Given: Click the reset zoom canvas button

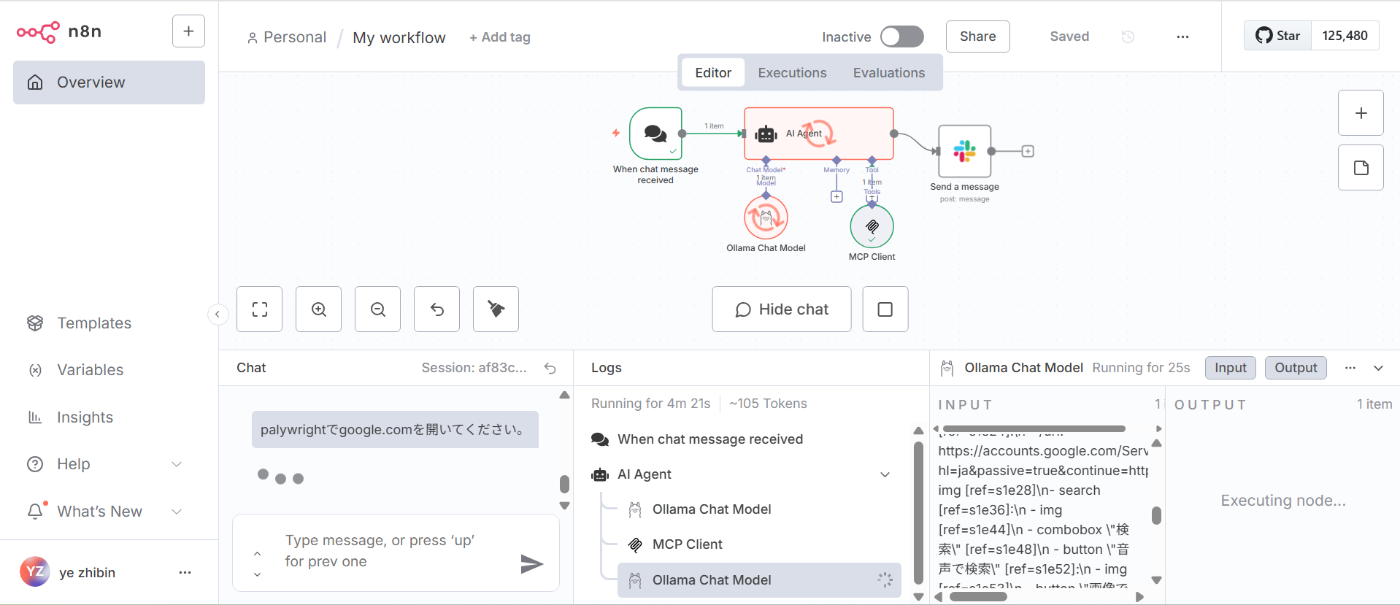Looking at the screenshot, I should pyautogui.click(x=437, y=309).
